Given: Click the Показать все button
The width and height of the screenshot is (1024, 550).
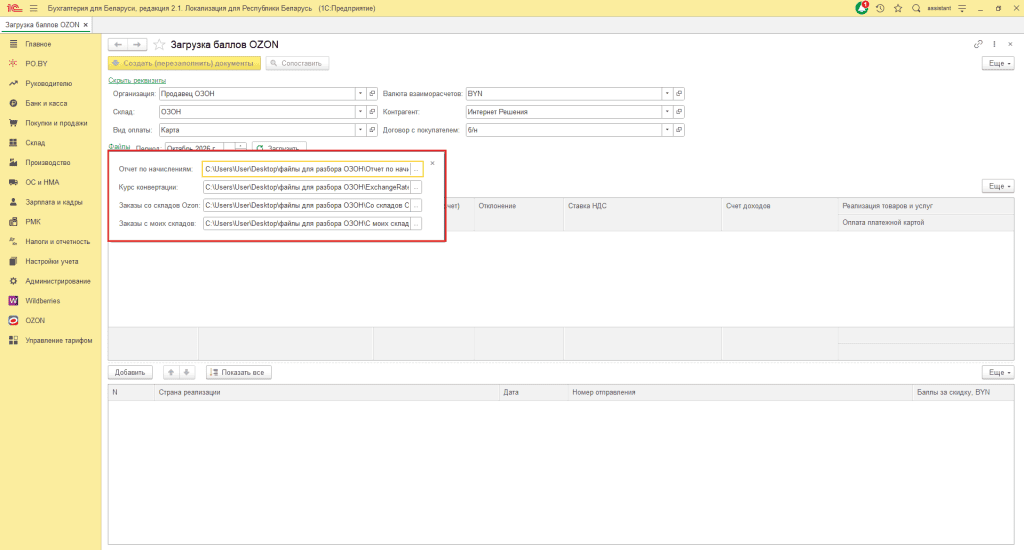Looking at the screenshot, I should pyautogui.click(x=238, y=372).
